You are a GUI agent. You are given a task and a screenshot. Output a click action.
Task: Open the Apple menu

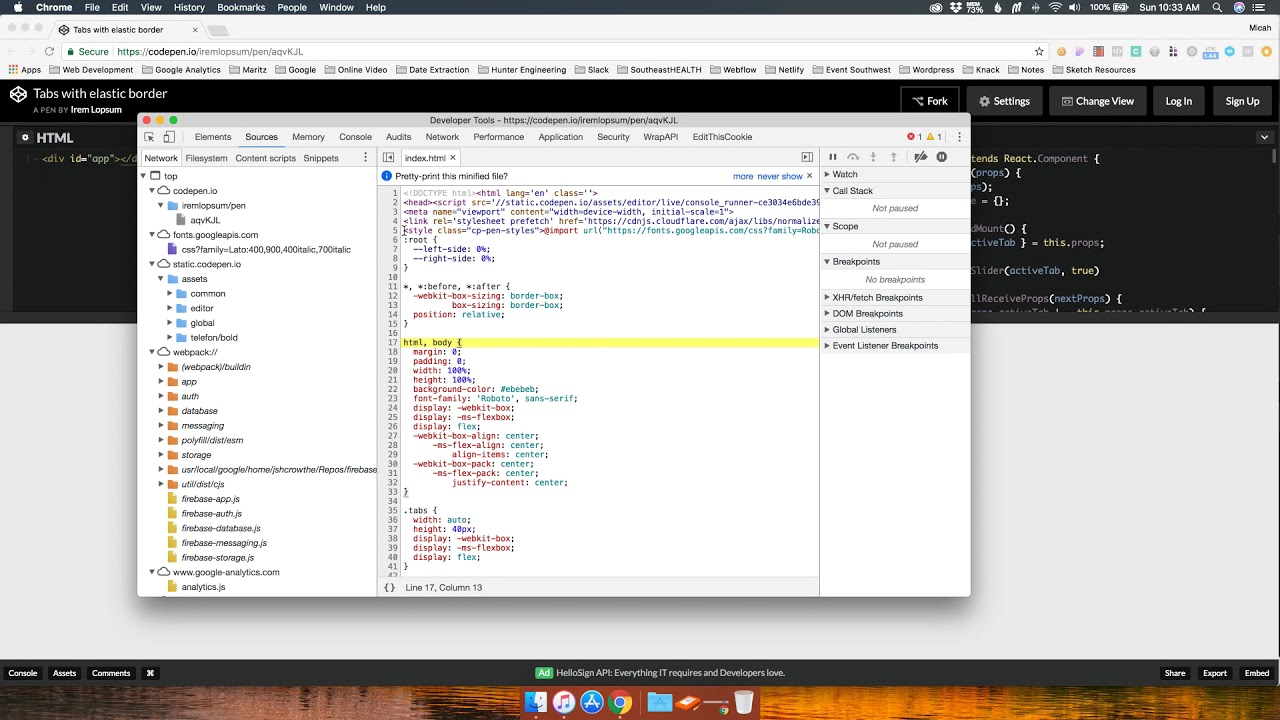click(17, 8)
